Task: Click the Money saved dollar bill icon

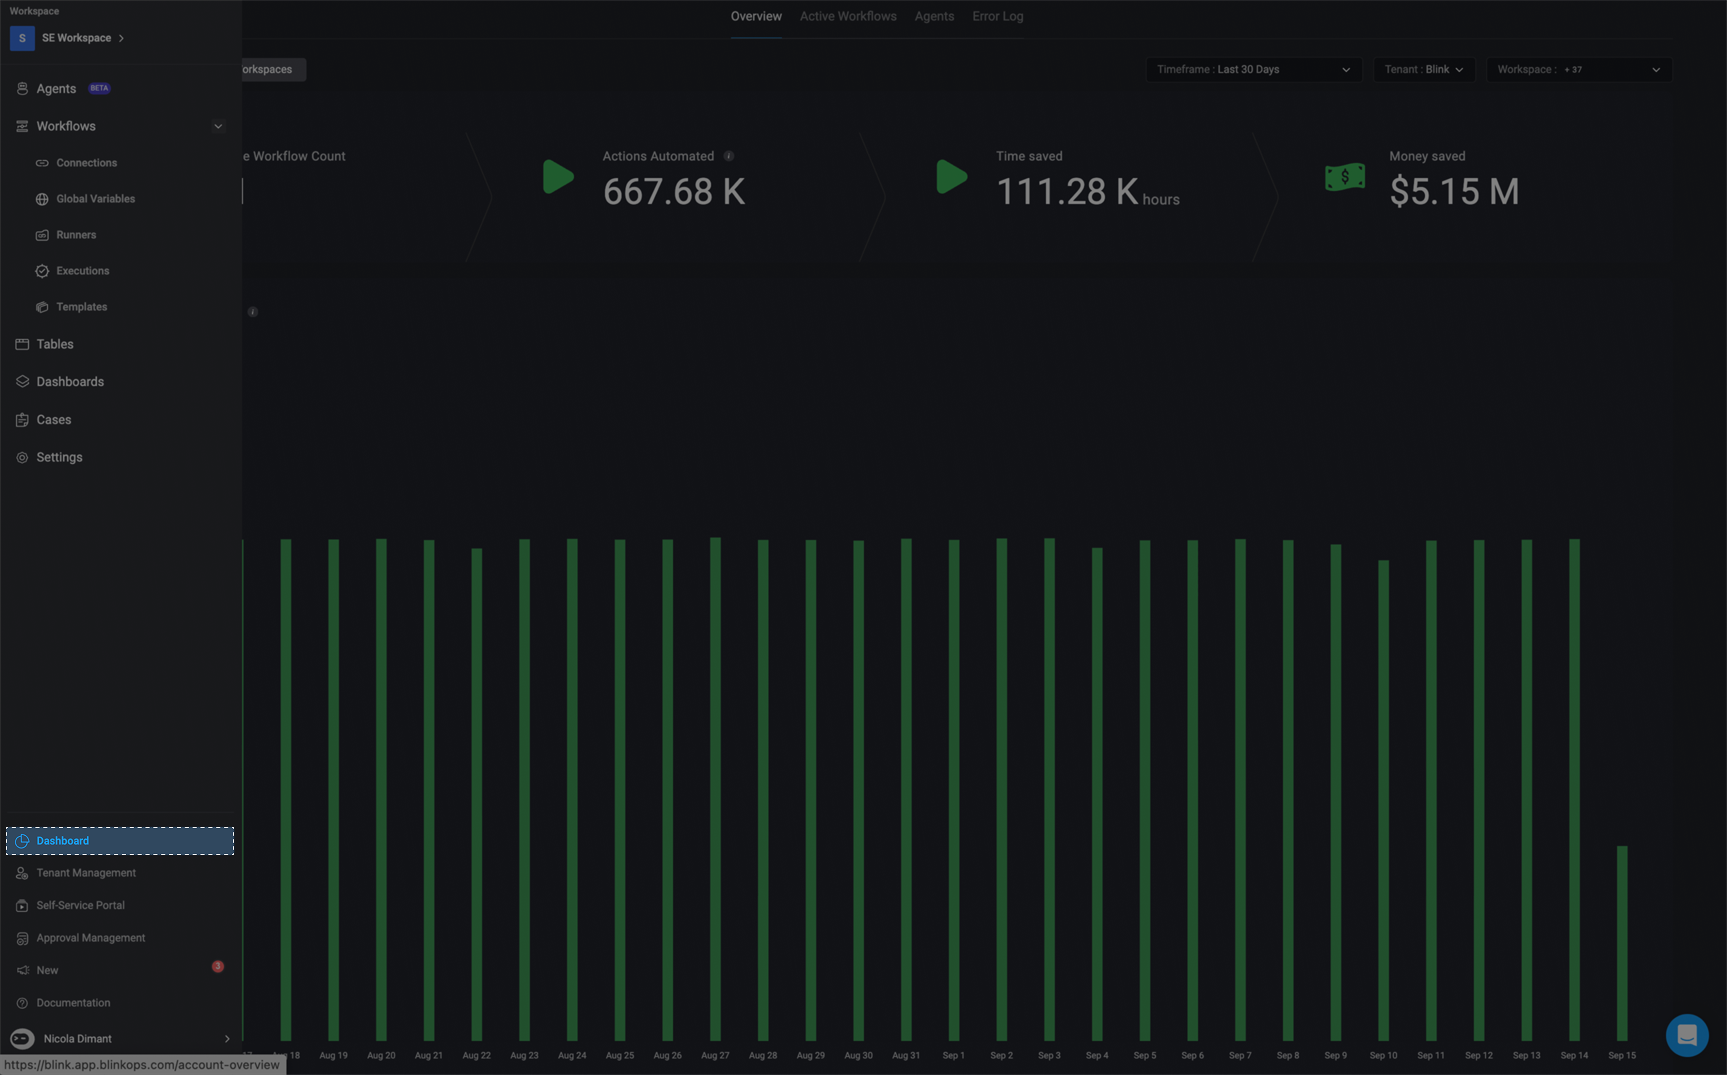Action: click(x=1345, y=177)
